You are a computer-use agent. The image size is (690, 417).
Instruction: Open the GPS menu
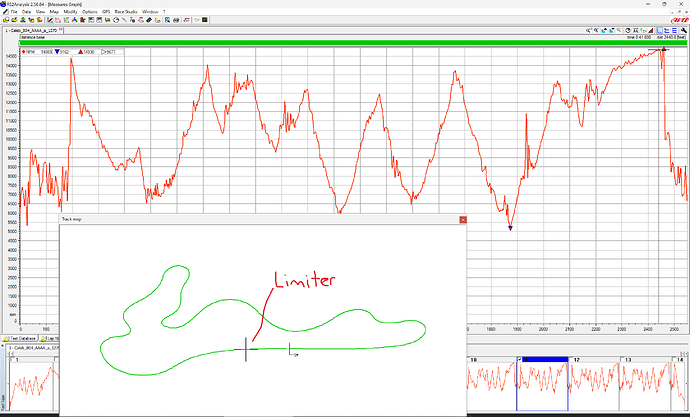(x=106, y=11)
